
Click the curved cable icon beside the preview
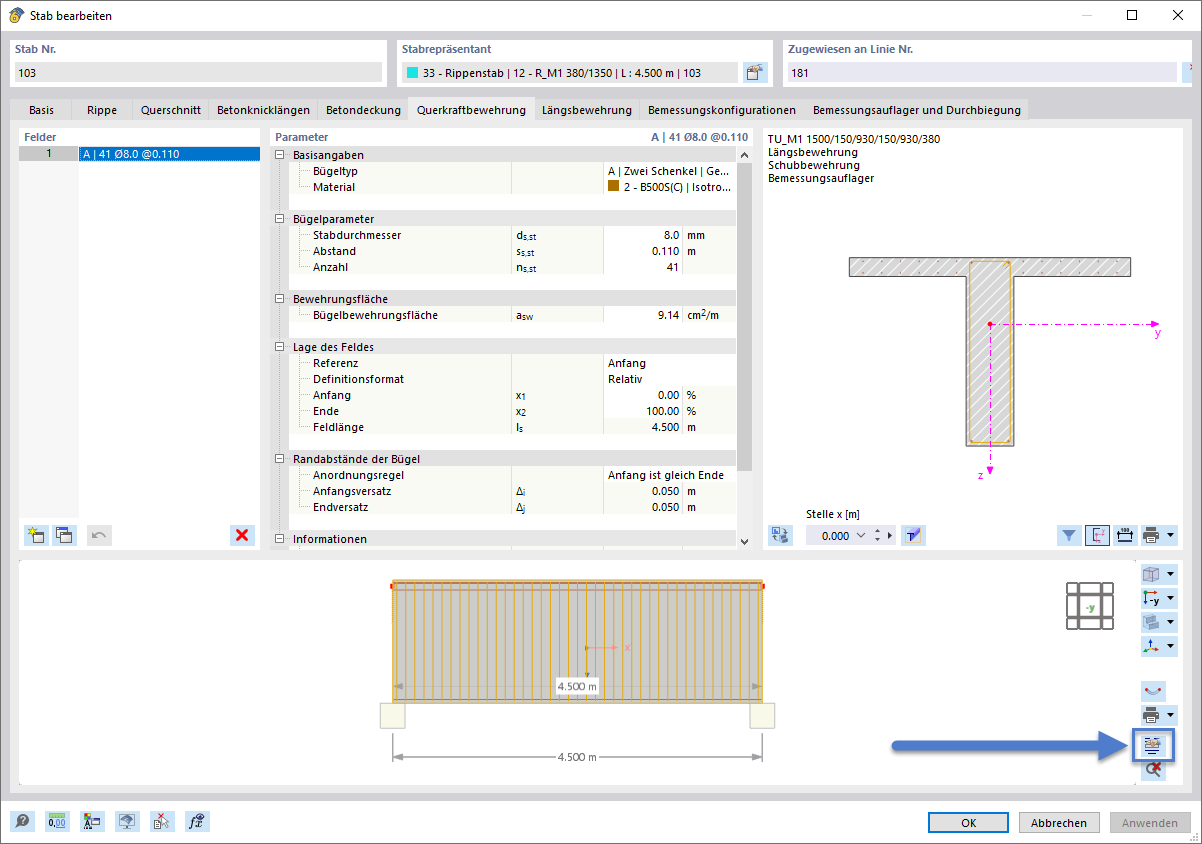[x=1153, y=690]
